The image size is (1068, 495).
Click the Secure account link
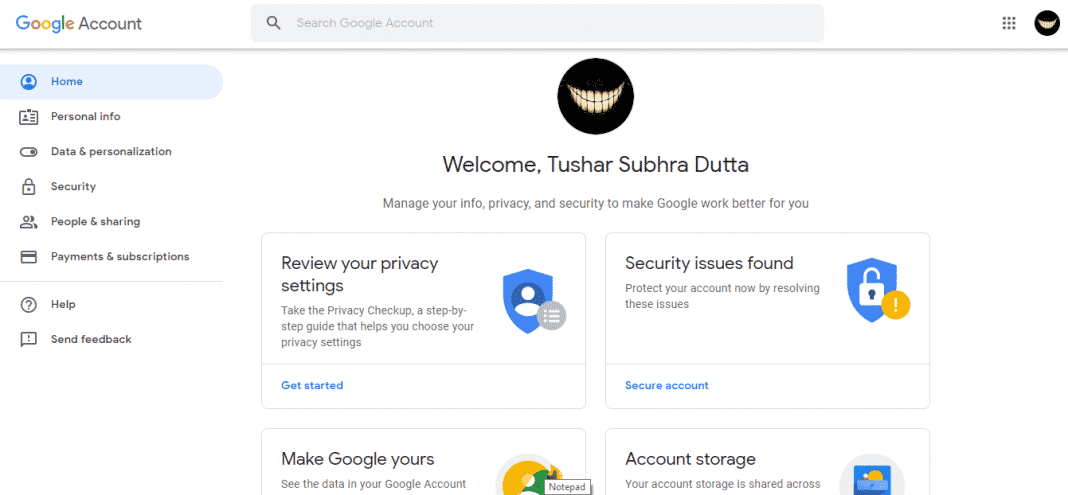(667, 385)
